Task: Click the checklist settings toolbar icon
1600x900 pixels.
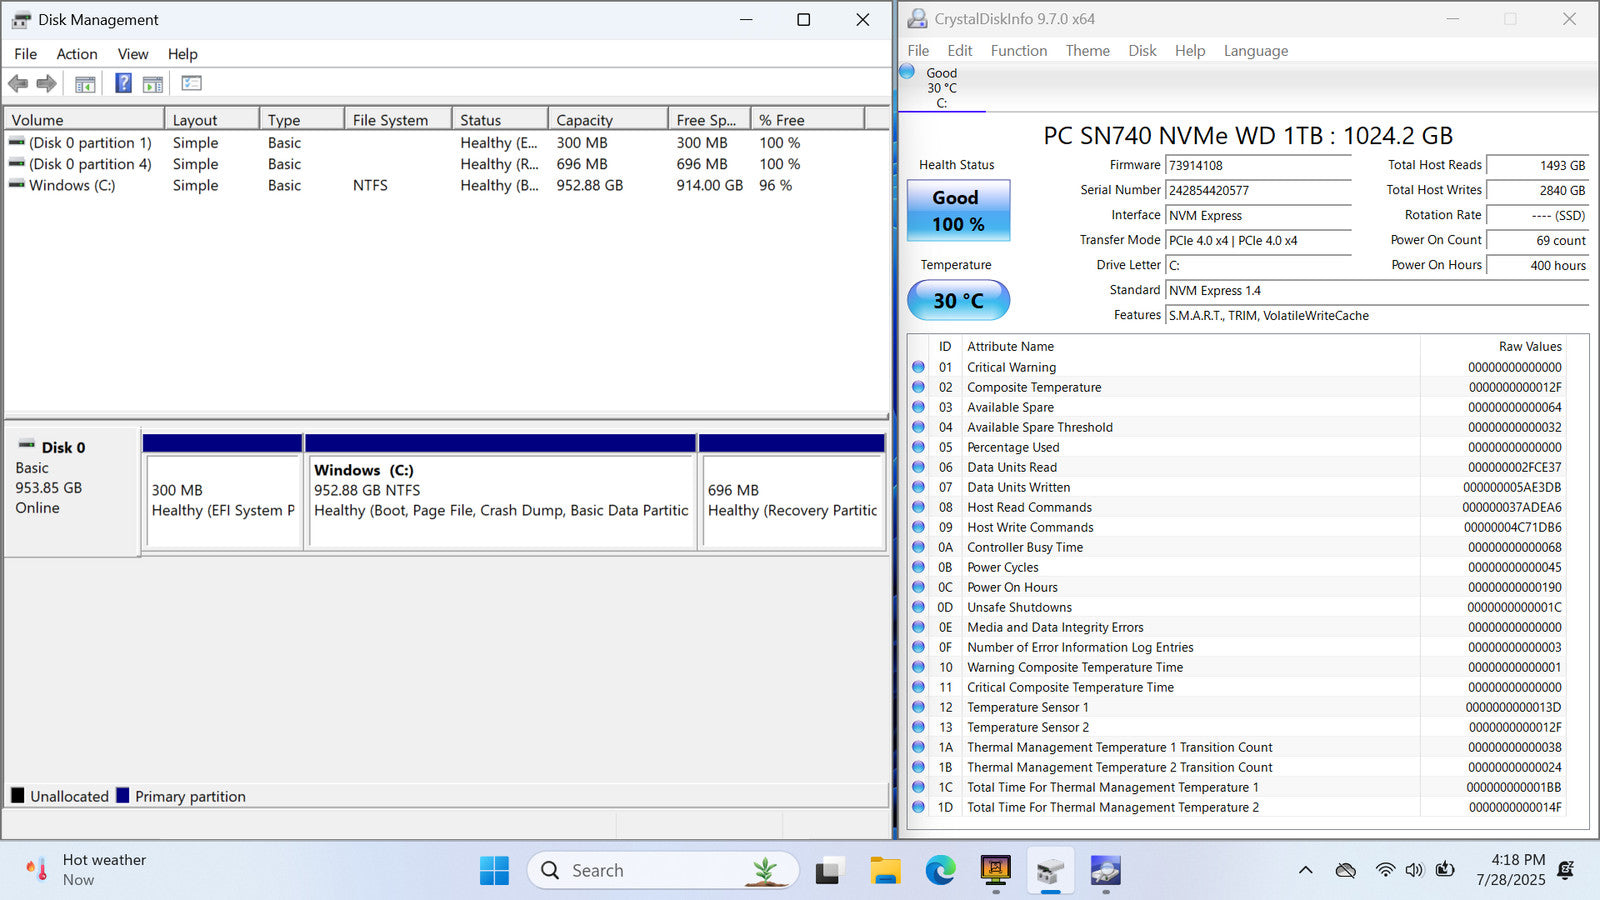Action: pos(191,84)
